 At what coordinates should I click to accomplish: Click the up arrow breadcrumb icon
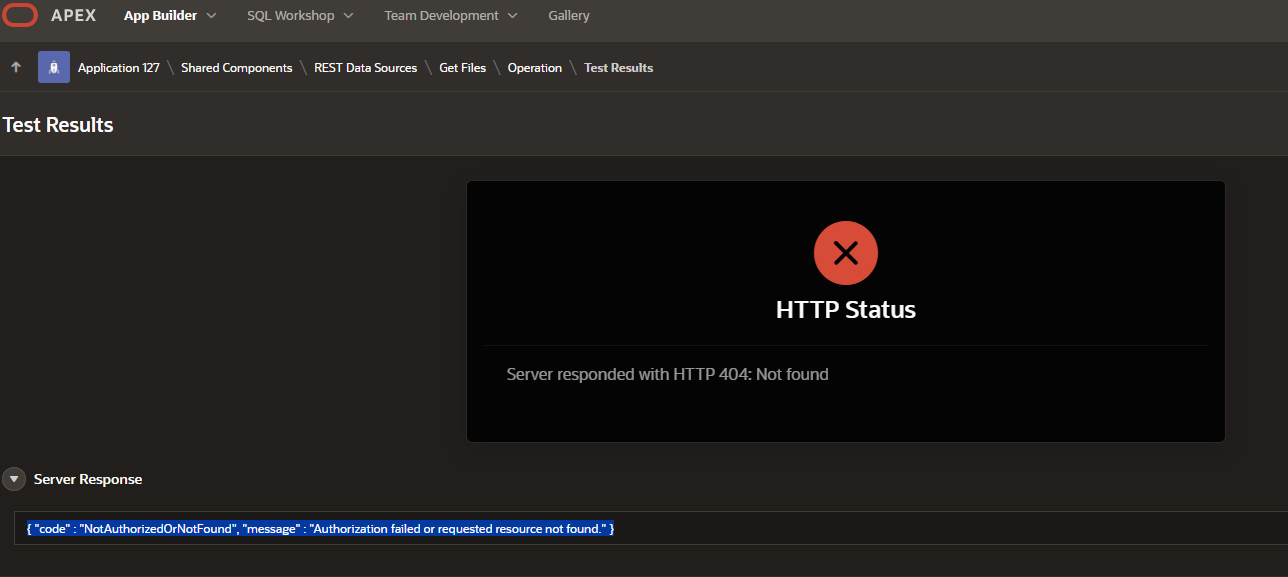(16, 67)
